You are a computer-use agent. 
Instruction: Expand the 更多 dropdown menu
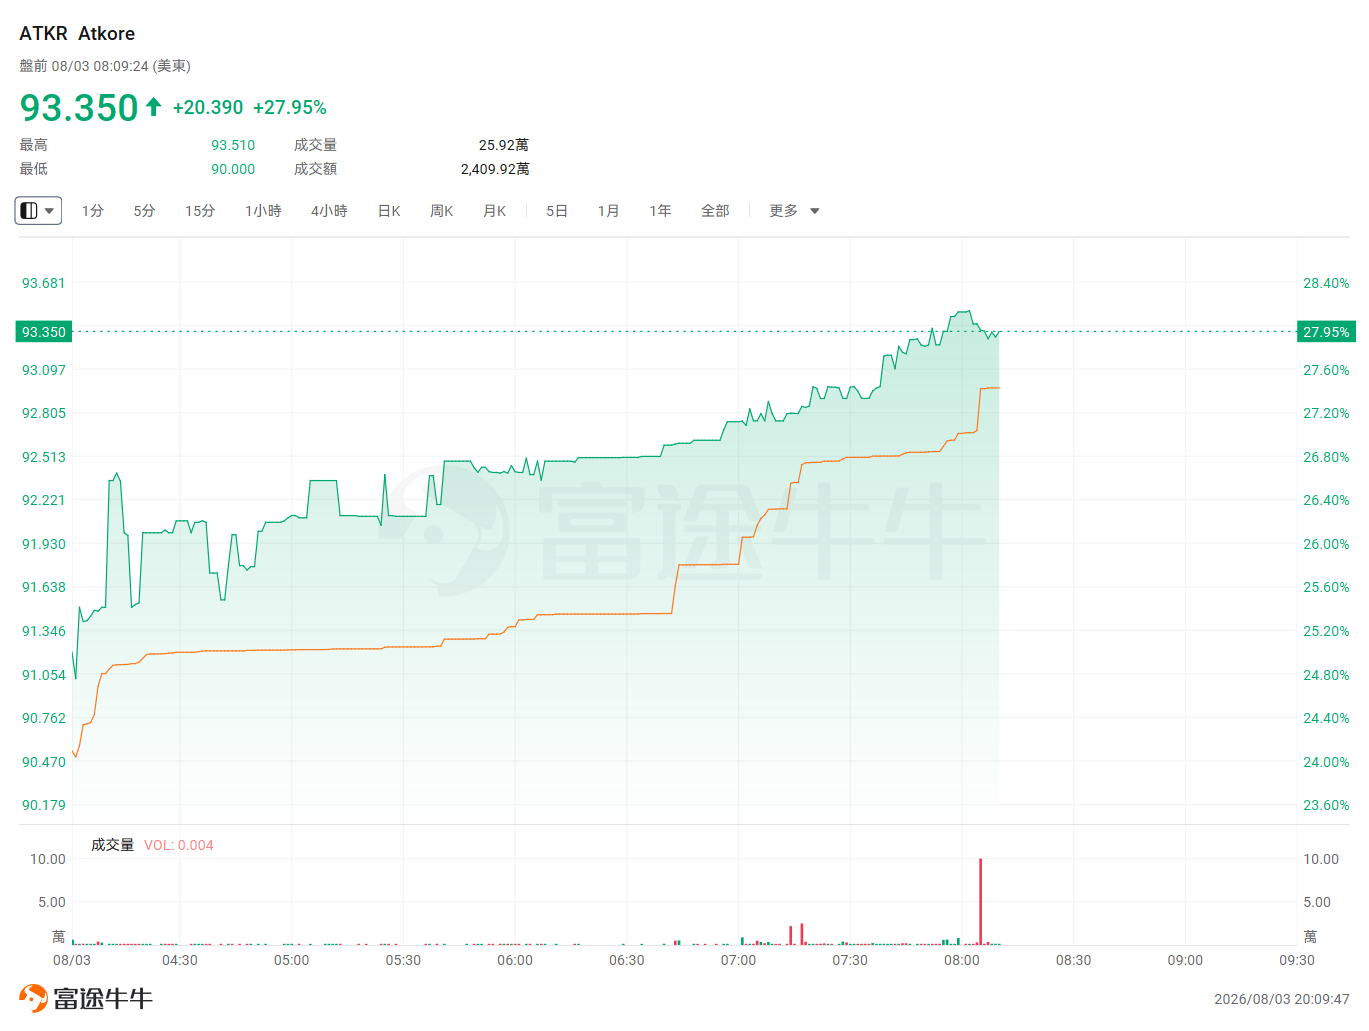794,211
